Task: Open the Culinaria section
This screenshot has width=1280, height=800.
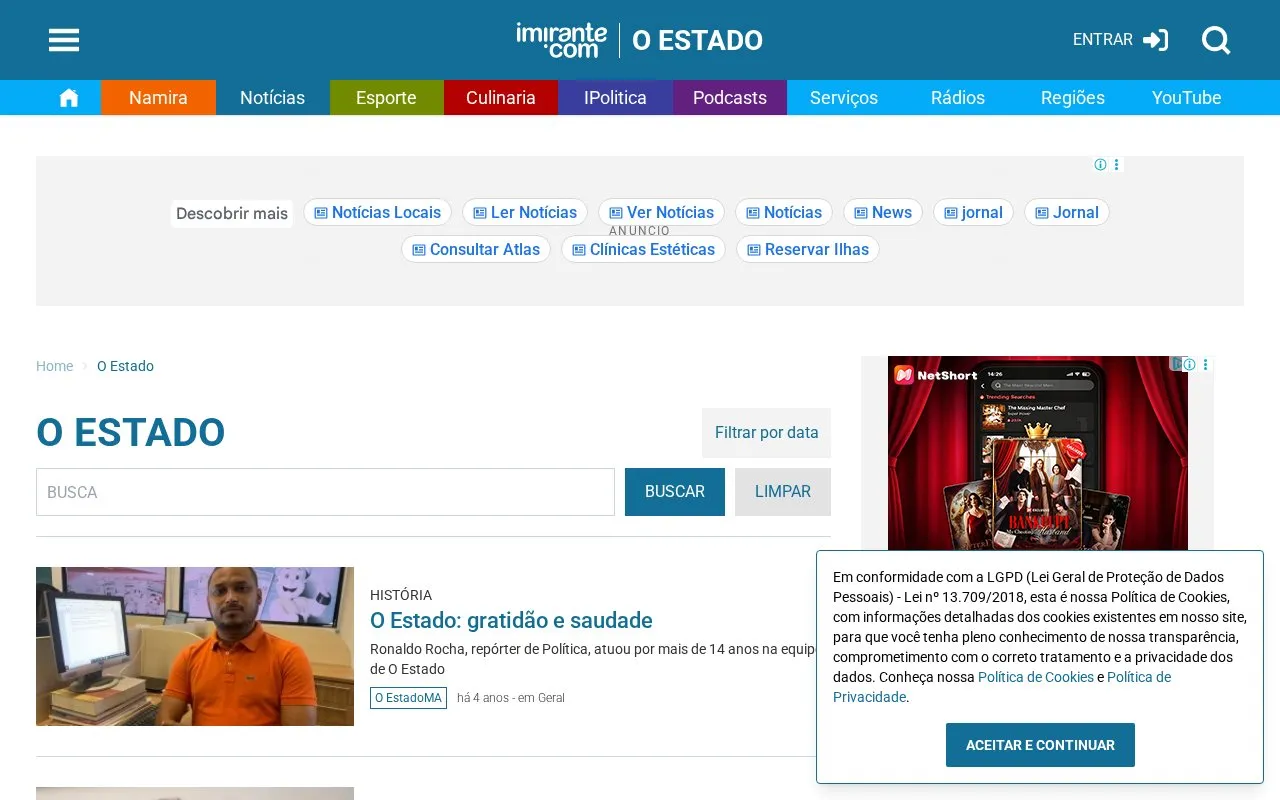Action: pos(501,98)
